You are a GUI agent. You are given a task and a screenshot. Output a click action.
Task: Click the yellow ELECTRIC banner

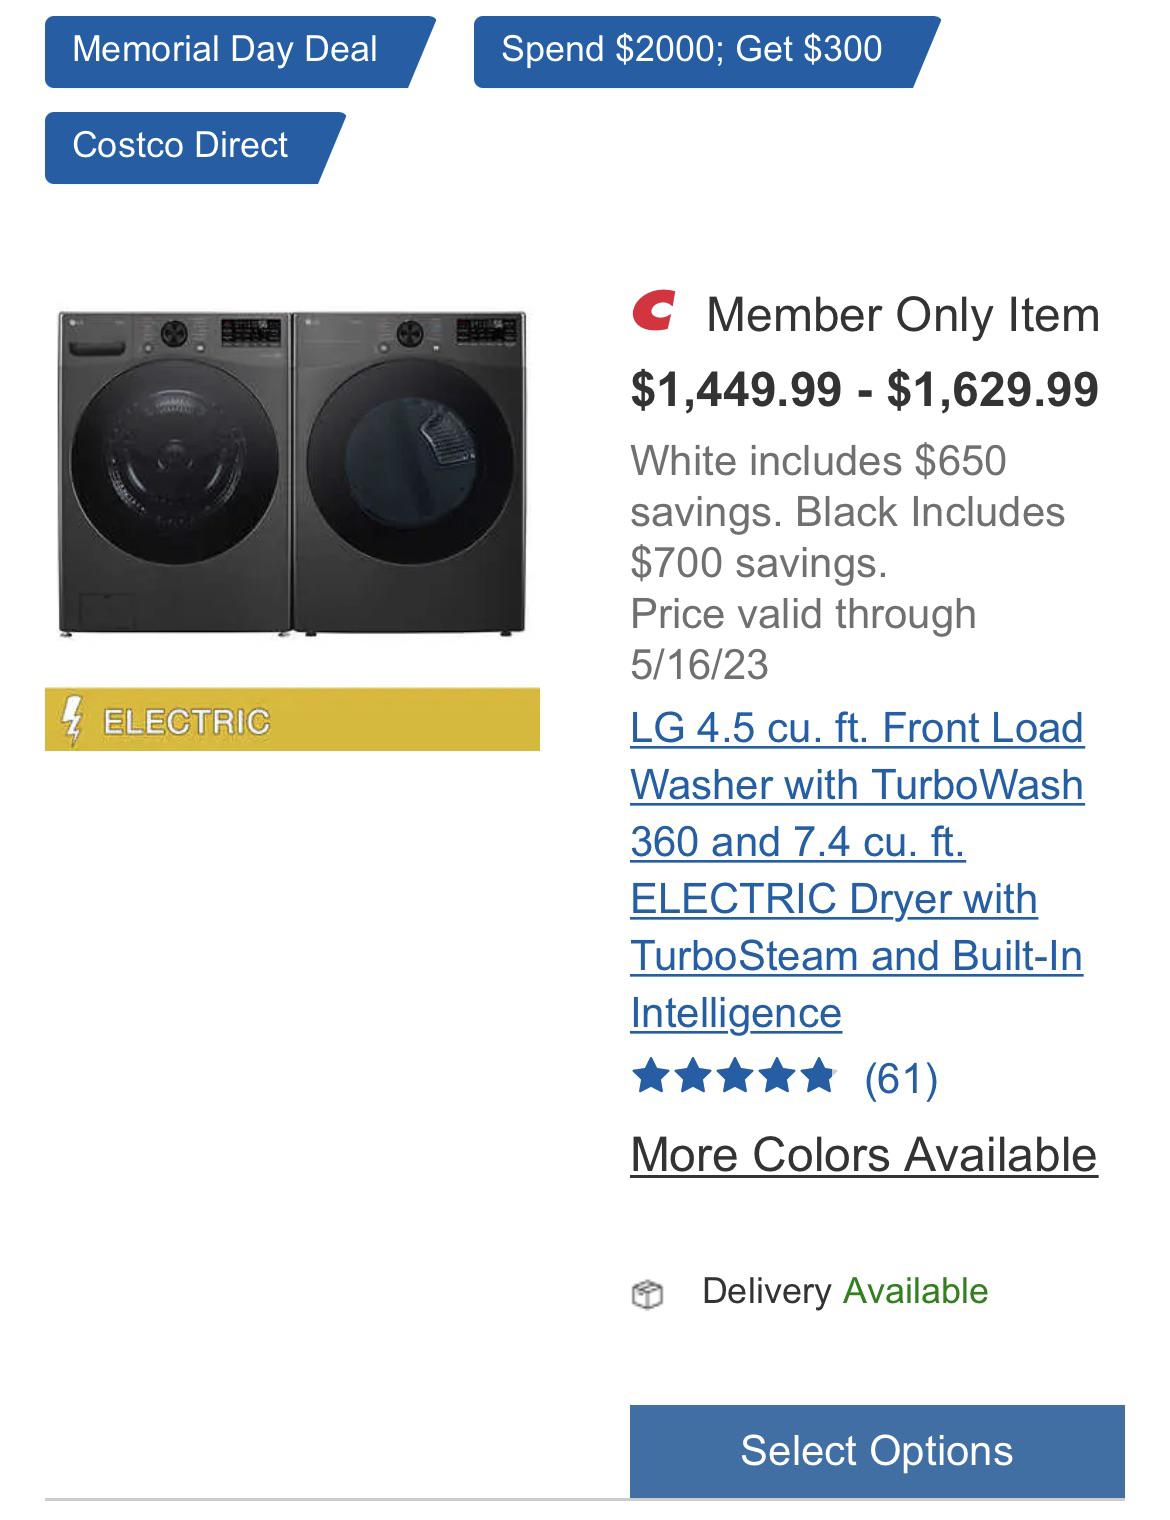pyautogui.click(x=290, y=720)
